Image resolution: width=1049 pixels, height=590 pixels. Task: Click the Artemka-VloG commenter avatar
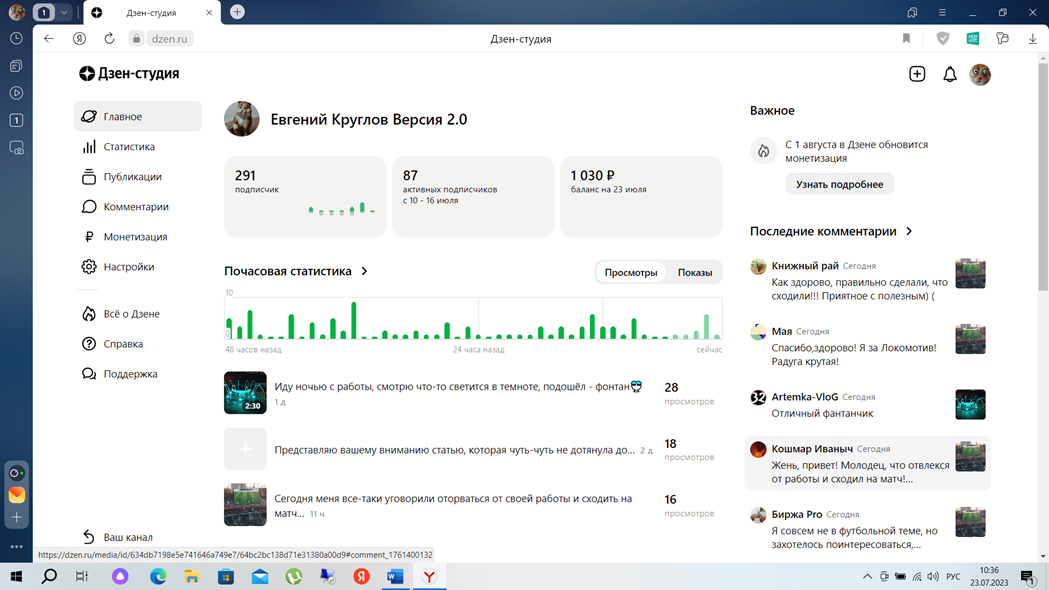758,397
